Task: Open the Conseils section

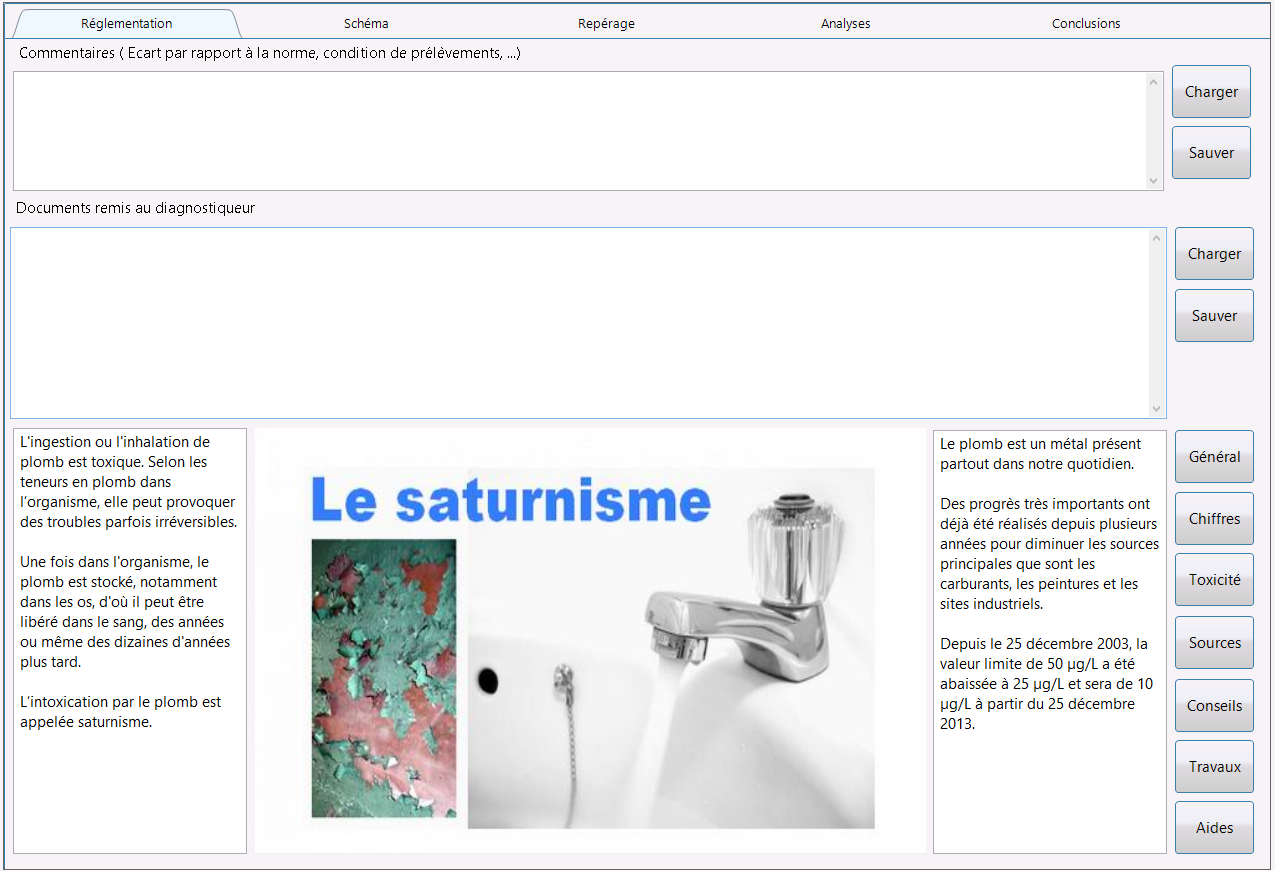Action: pos(1214,706)
